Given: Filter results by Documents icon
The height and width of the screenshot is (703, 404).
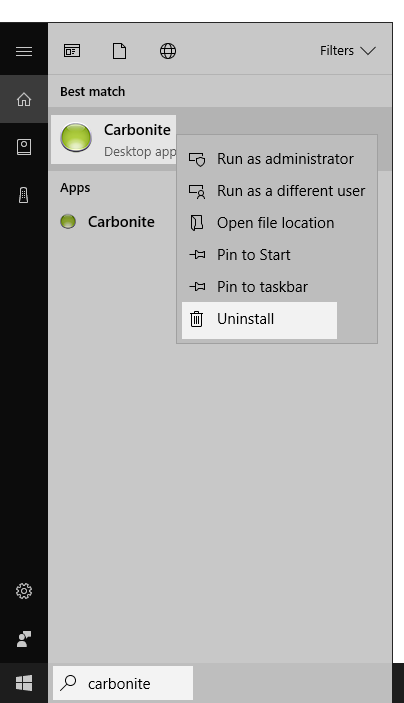Looking at the screenshot, I should tap(119, 51).
